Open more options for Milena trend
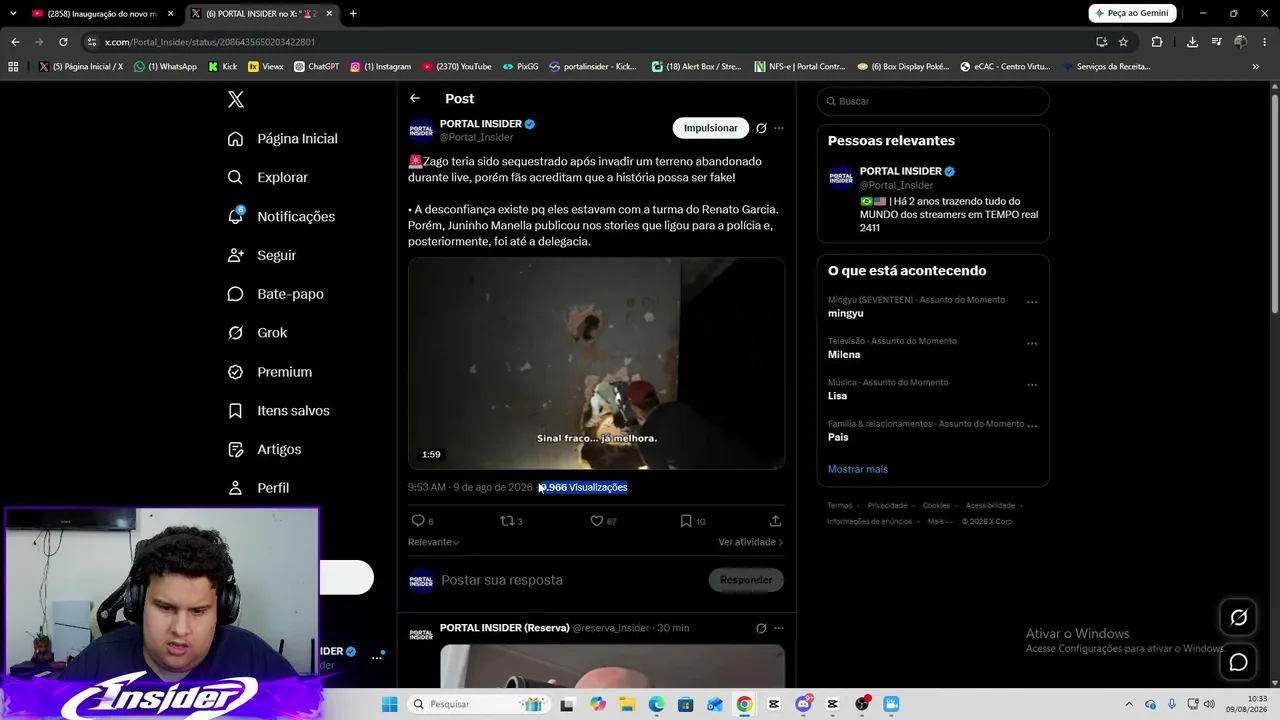 coord(1032,342)
